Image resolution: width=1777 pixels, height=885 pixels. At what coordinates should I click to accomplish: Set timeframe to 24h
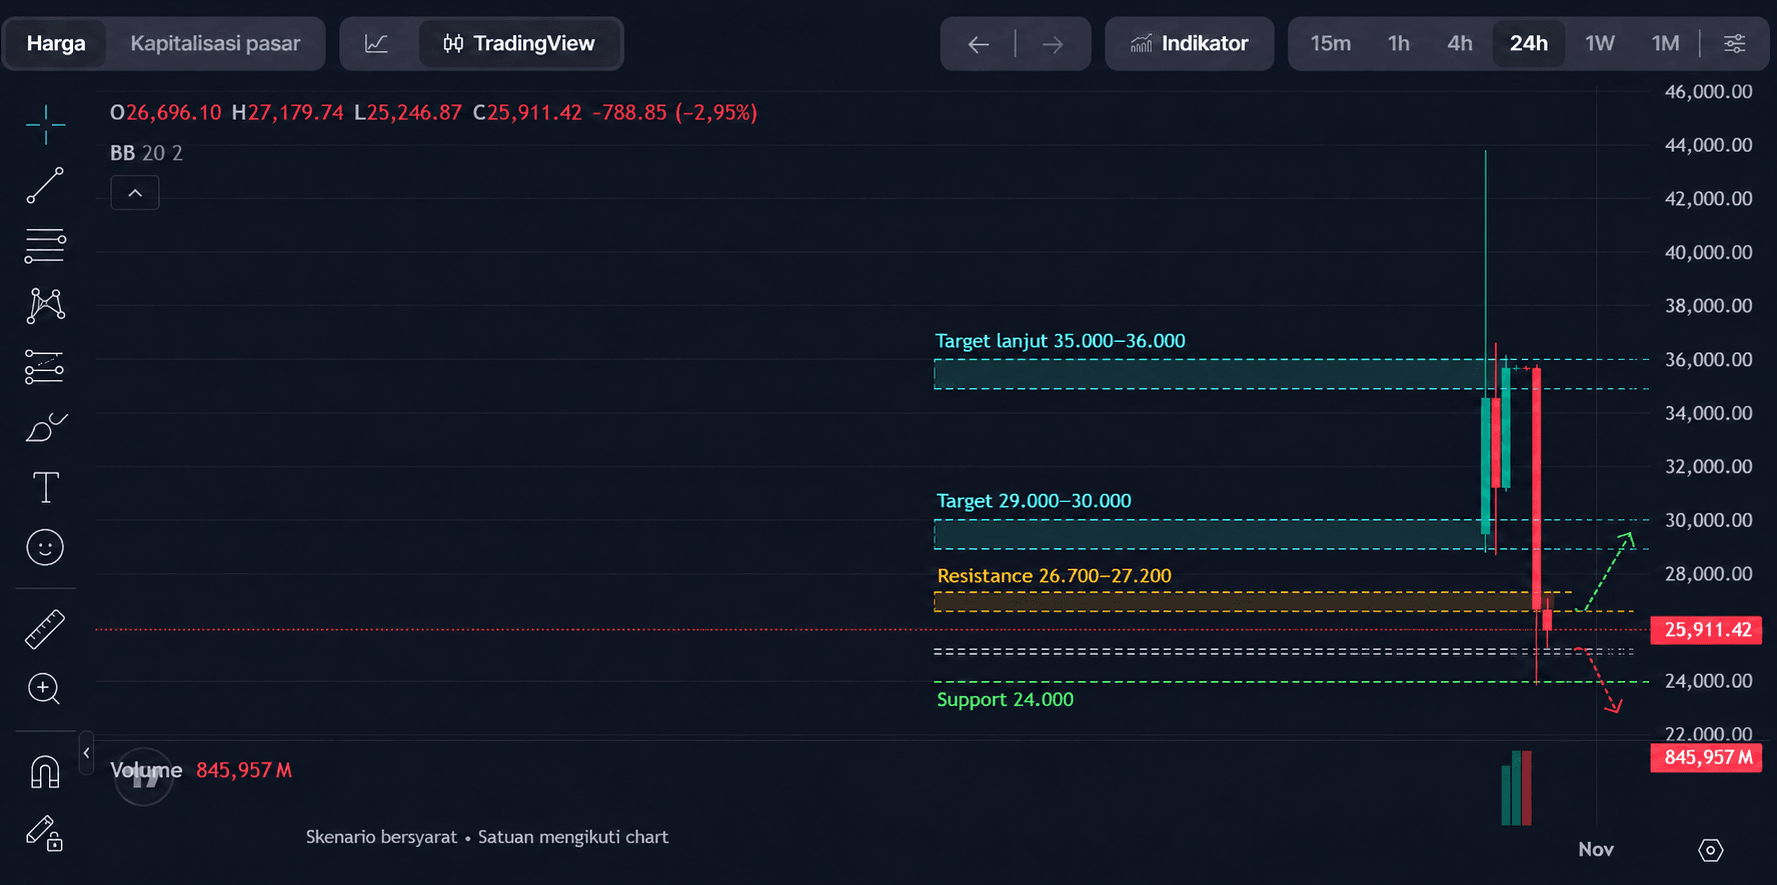[1528, 43]
